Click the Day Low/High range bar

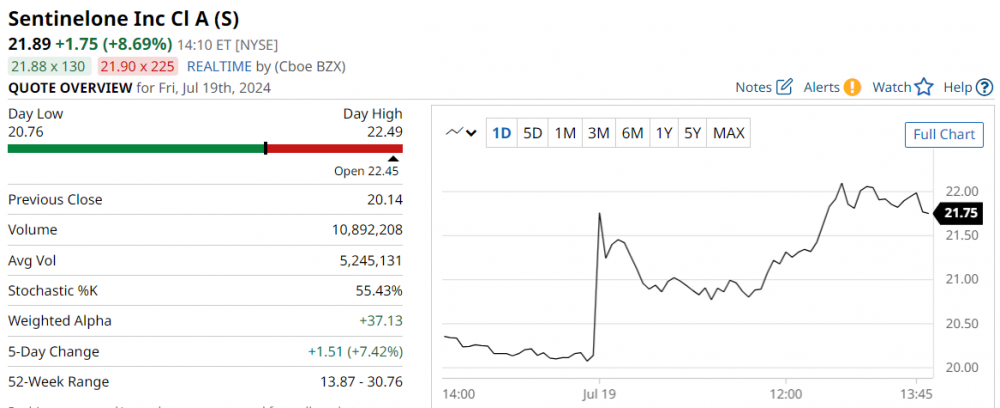(205, 148)
